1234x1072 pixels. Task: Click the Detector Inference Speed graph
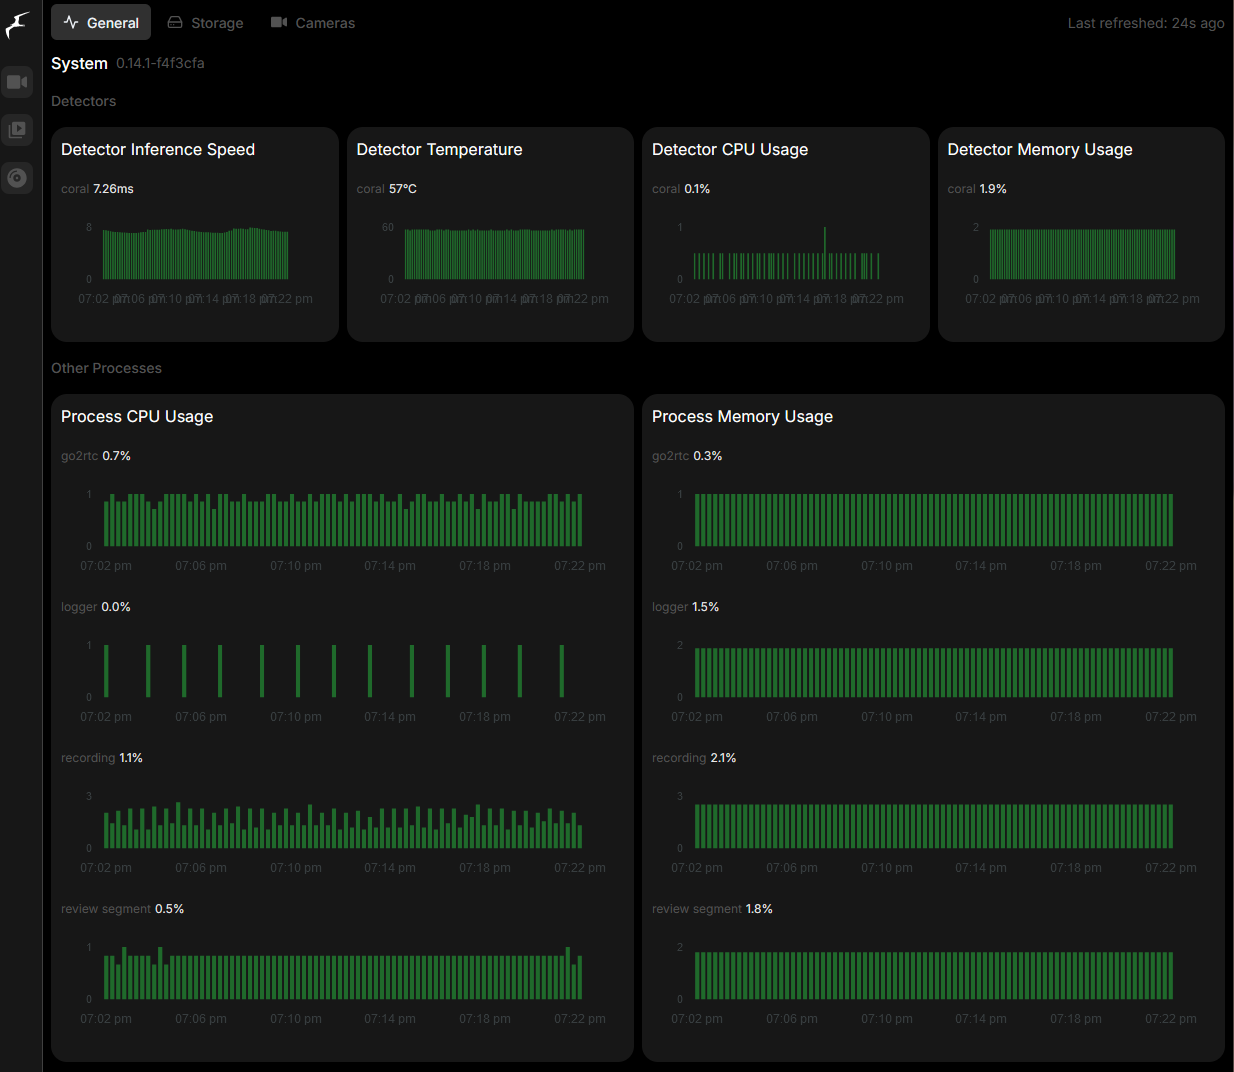pos(195,255)
